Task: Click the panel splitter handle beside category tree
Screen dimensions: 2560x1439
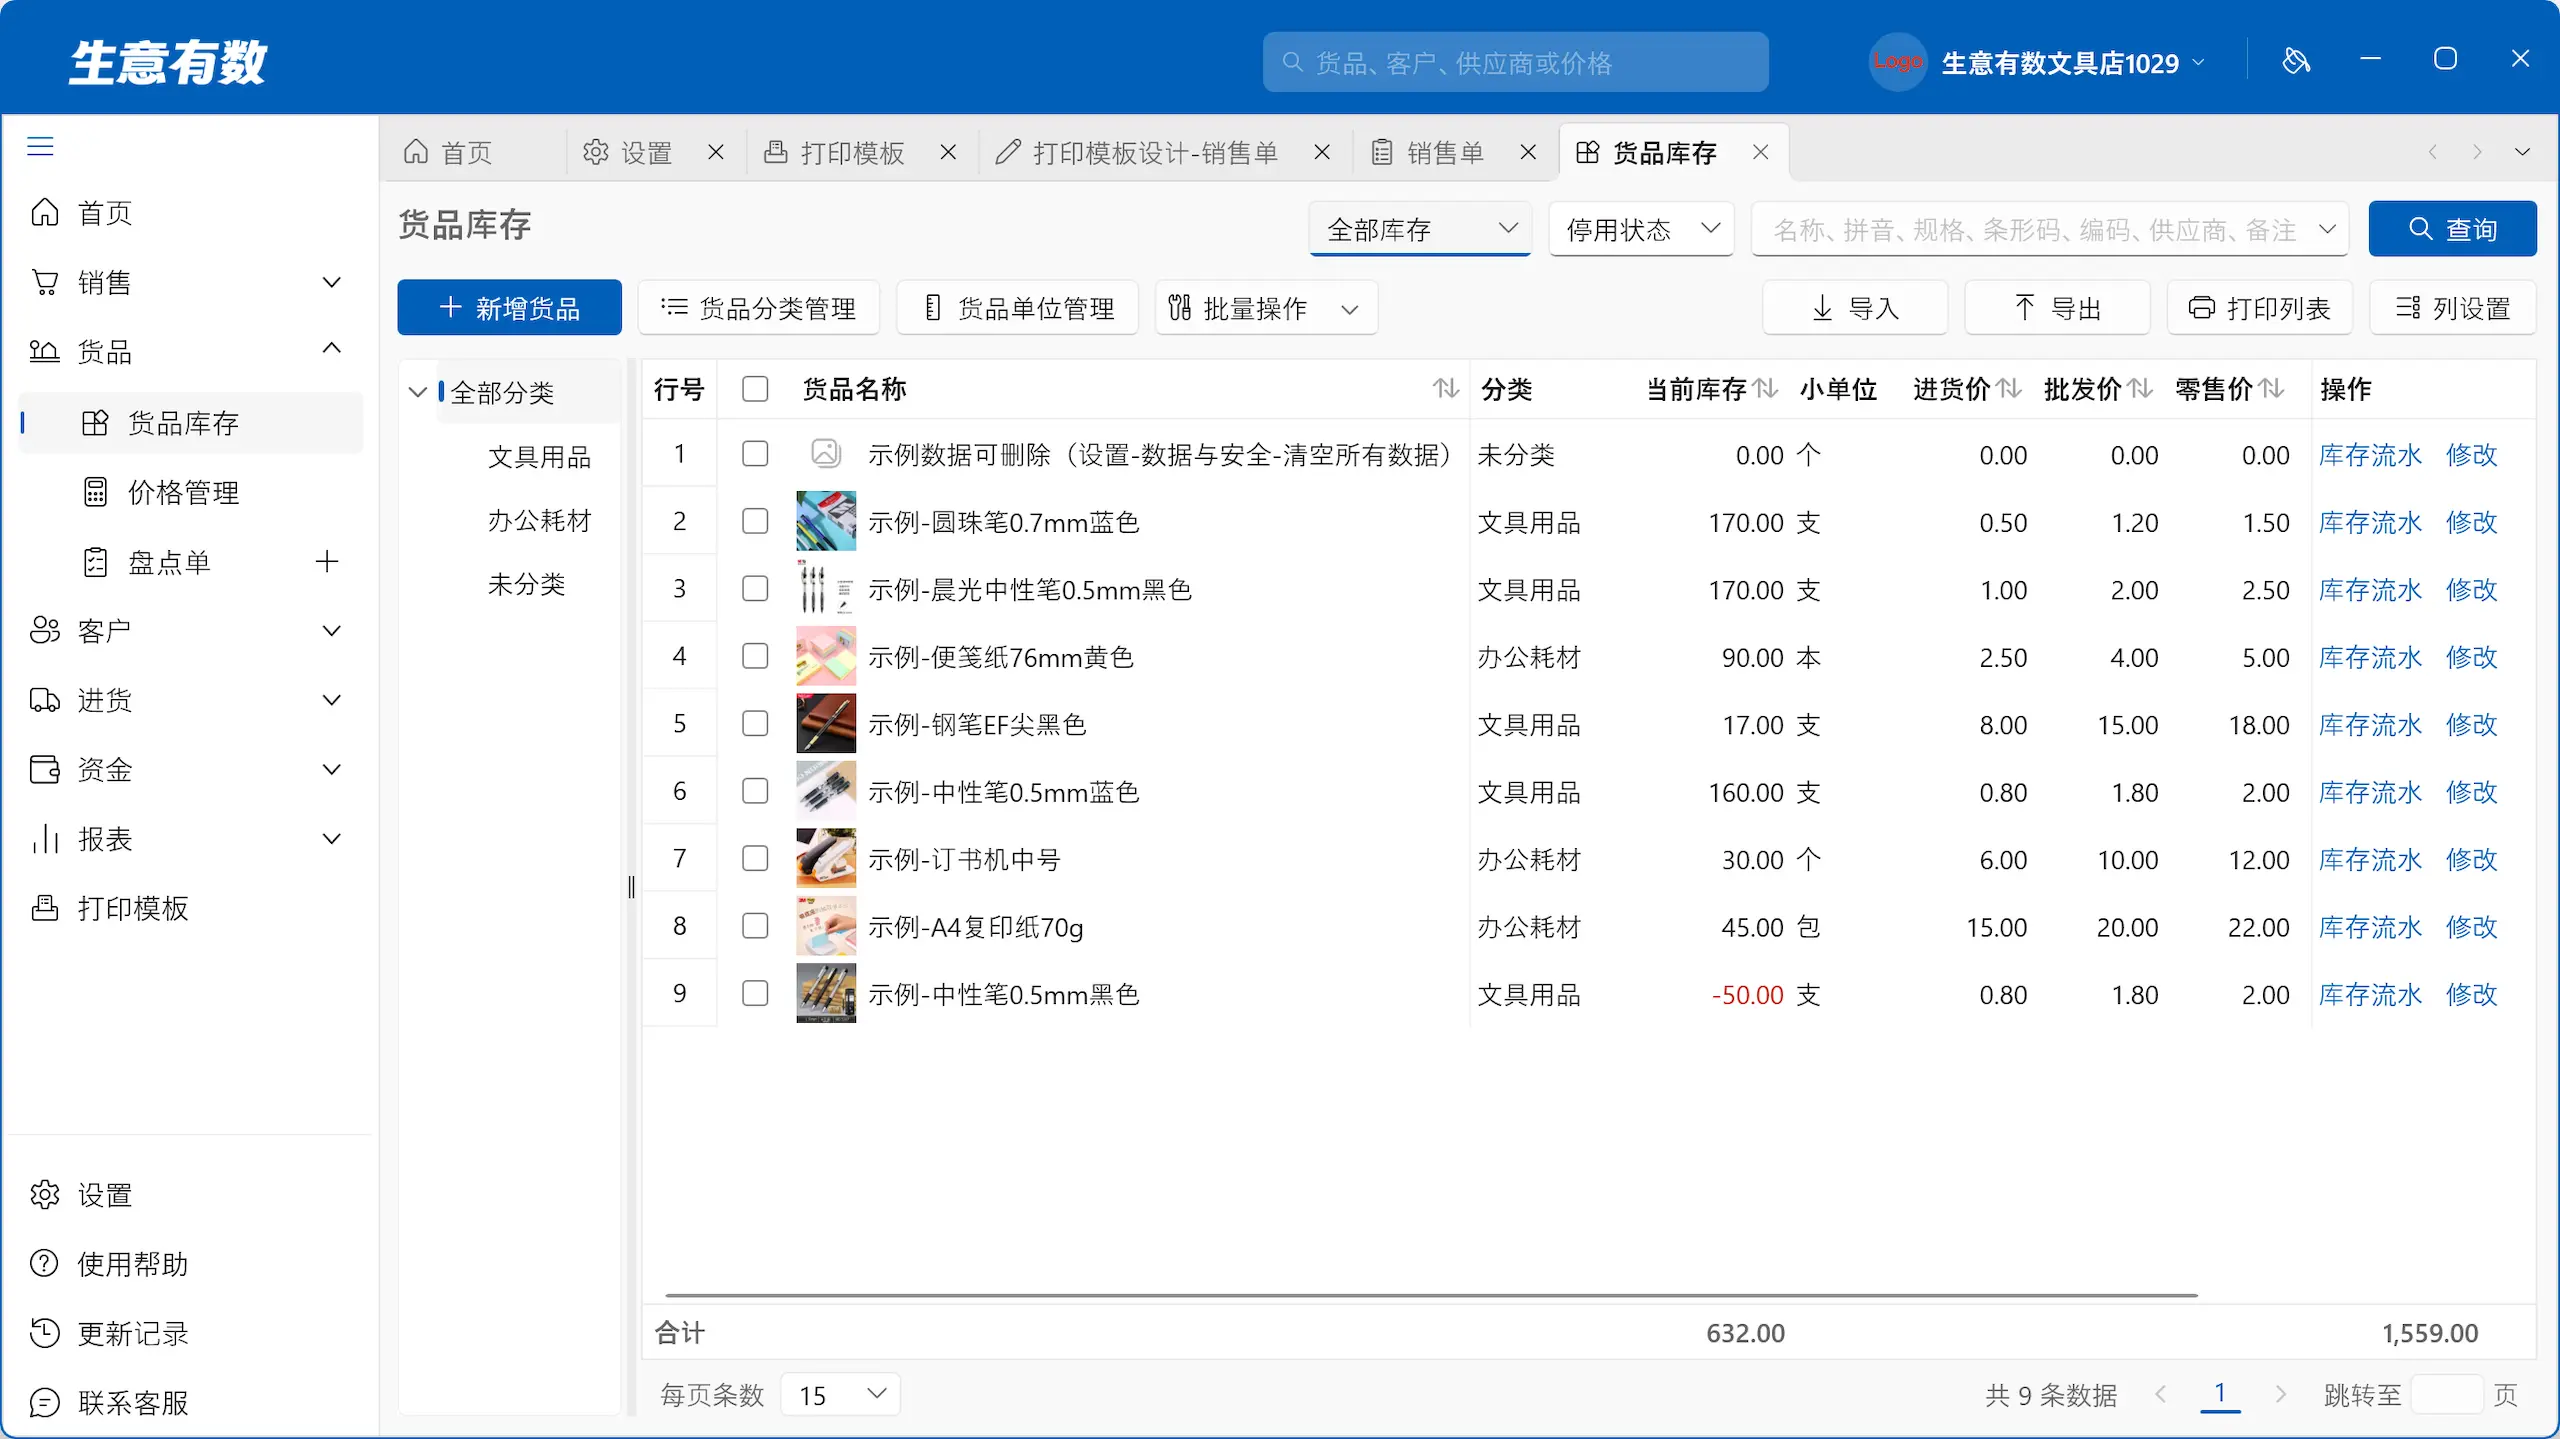Action: (631, 886)
